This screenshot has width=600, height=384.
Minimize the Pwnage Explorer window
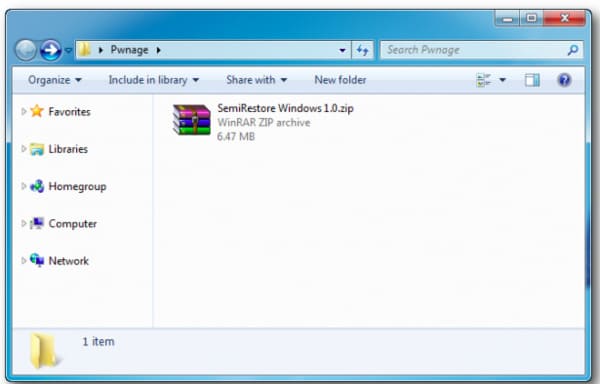point(507,18)
